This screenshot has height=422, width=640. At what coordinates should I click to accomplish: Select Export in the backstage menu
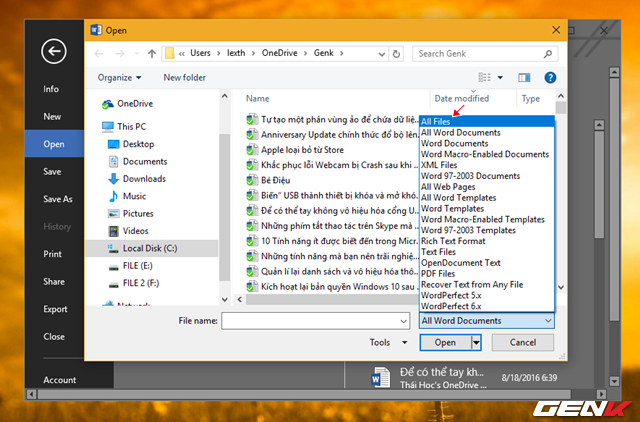pyautogui.click(x=55, y=309)
